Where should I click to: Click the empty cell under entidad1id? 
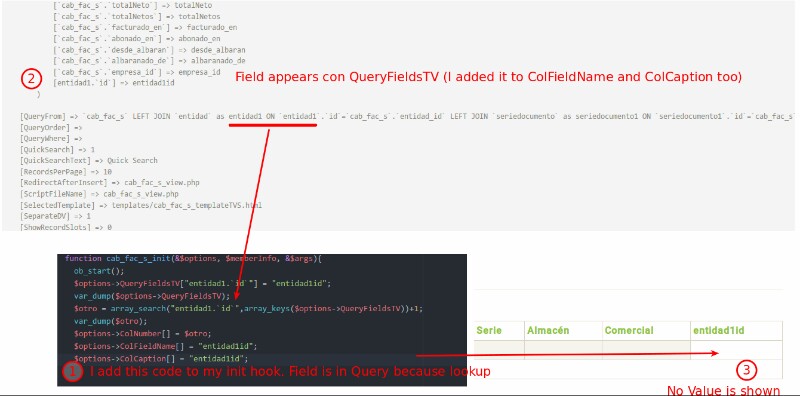[736, 350]
